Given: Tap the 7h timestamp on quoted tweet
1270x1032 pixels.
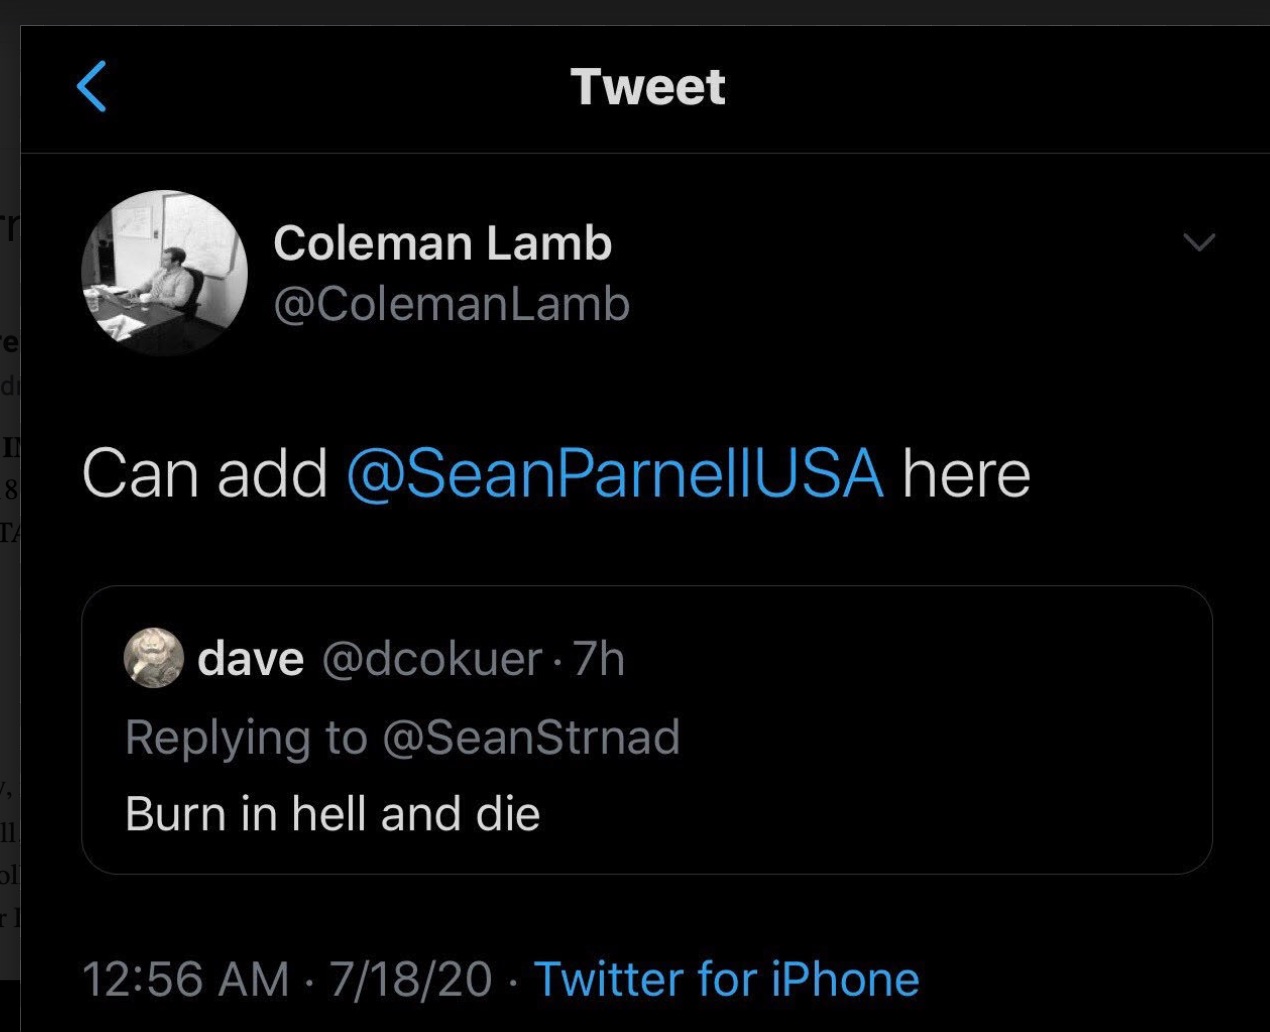Looking at the screenshot, I should point(595,658).
